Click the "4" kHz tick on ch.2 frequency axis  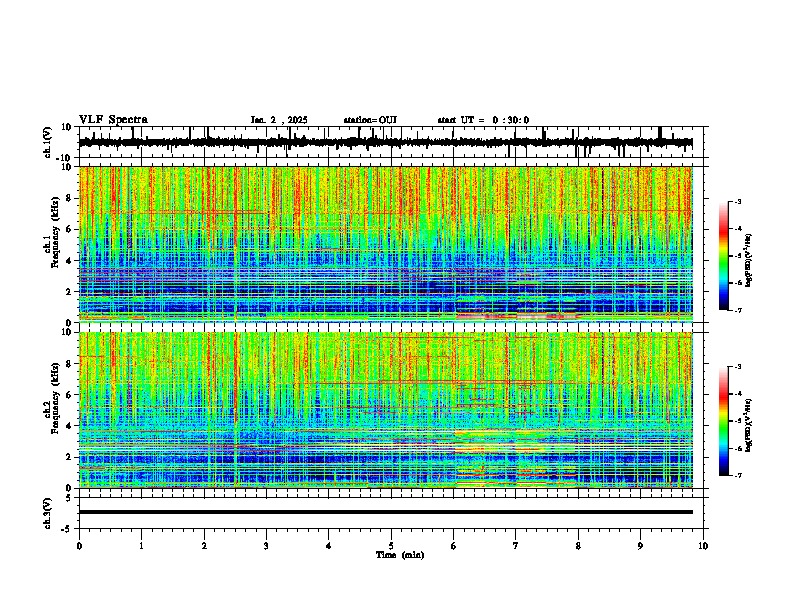[x=69, y=426]
